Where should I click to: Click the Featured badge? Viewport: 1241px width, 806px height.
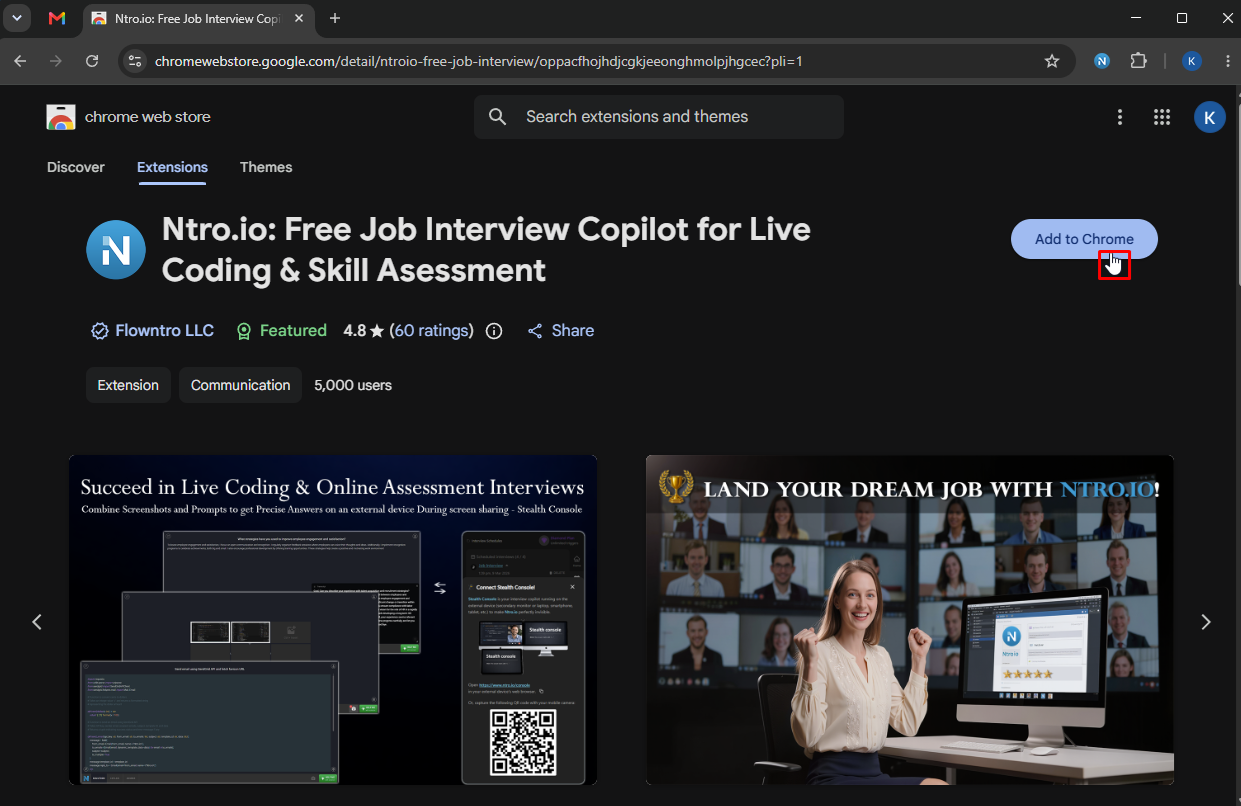281,331
